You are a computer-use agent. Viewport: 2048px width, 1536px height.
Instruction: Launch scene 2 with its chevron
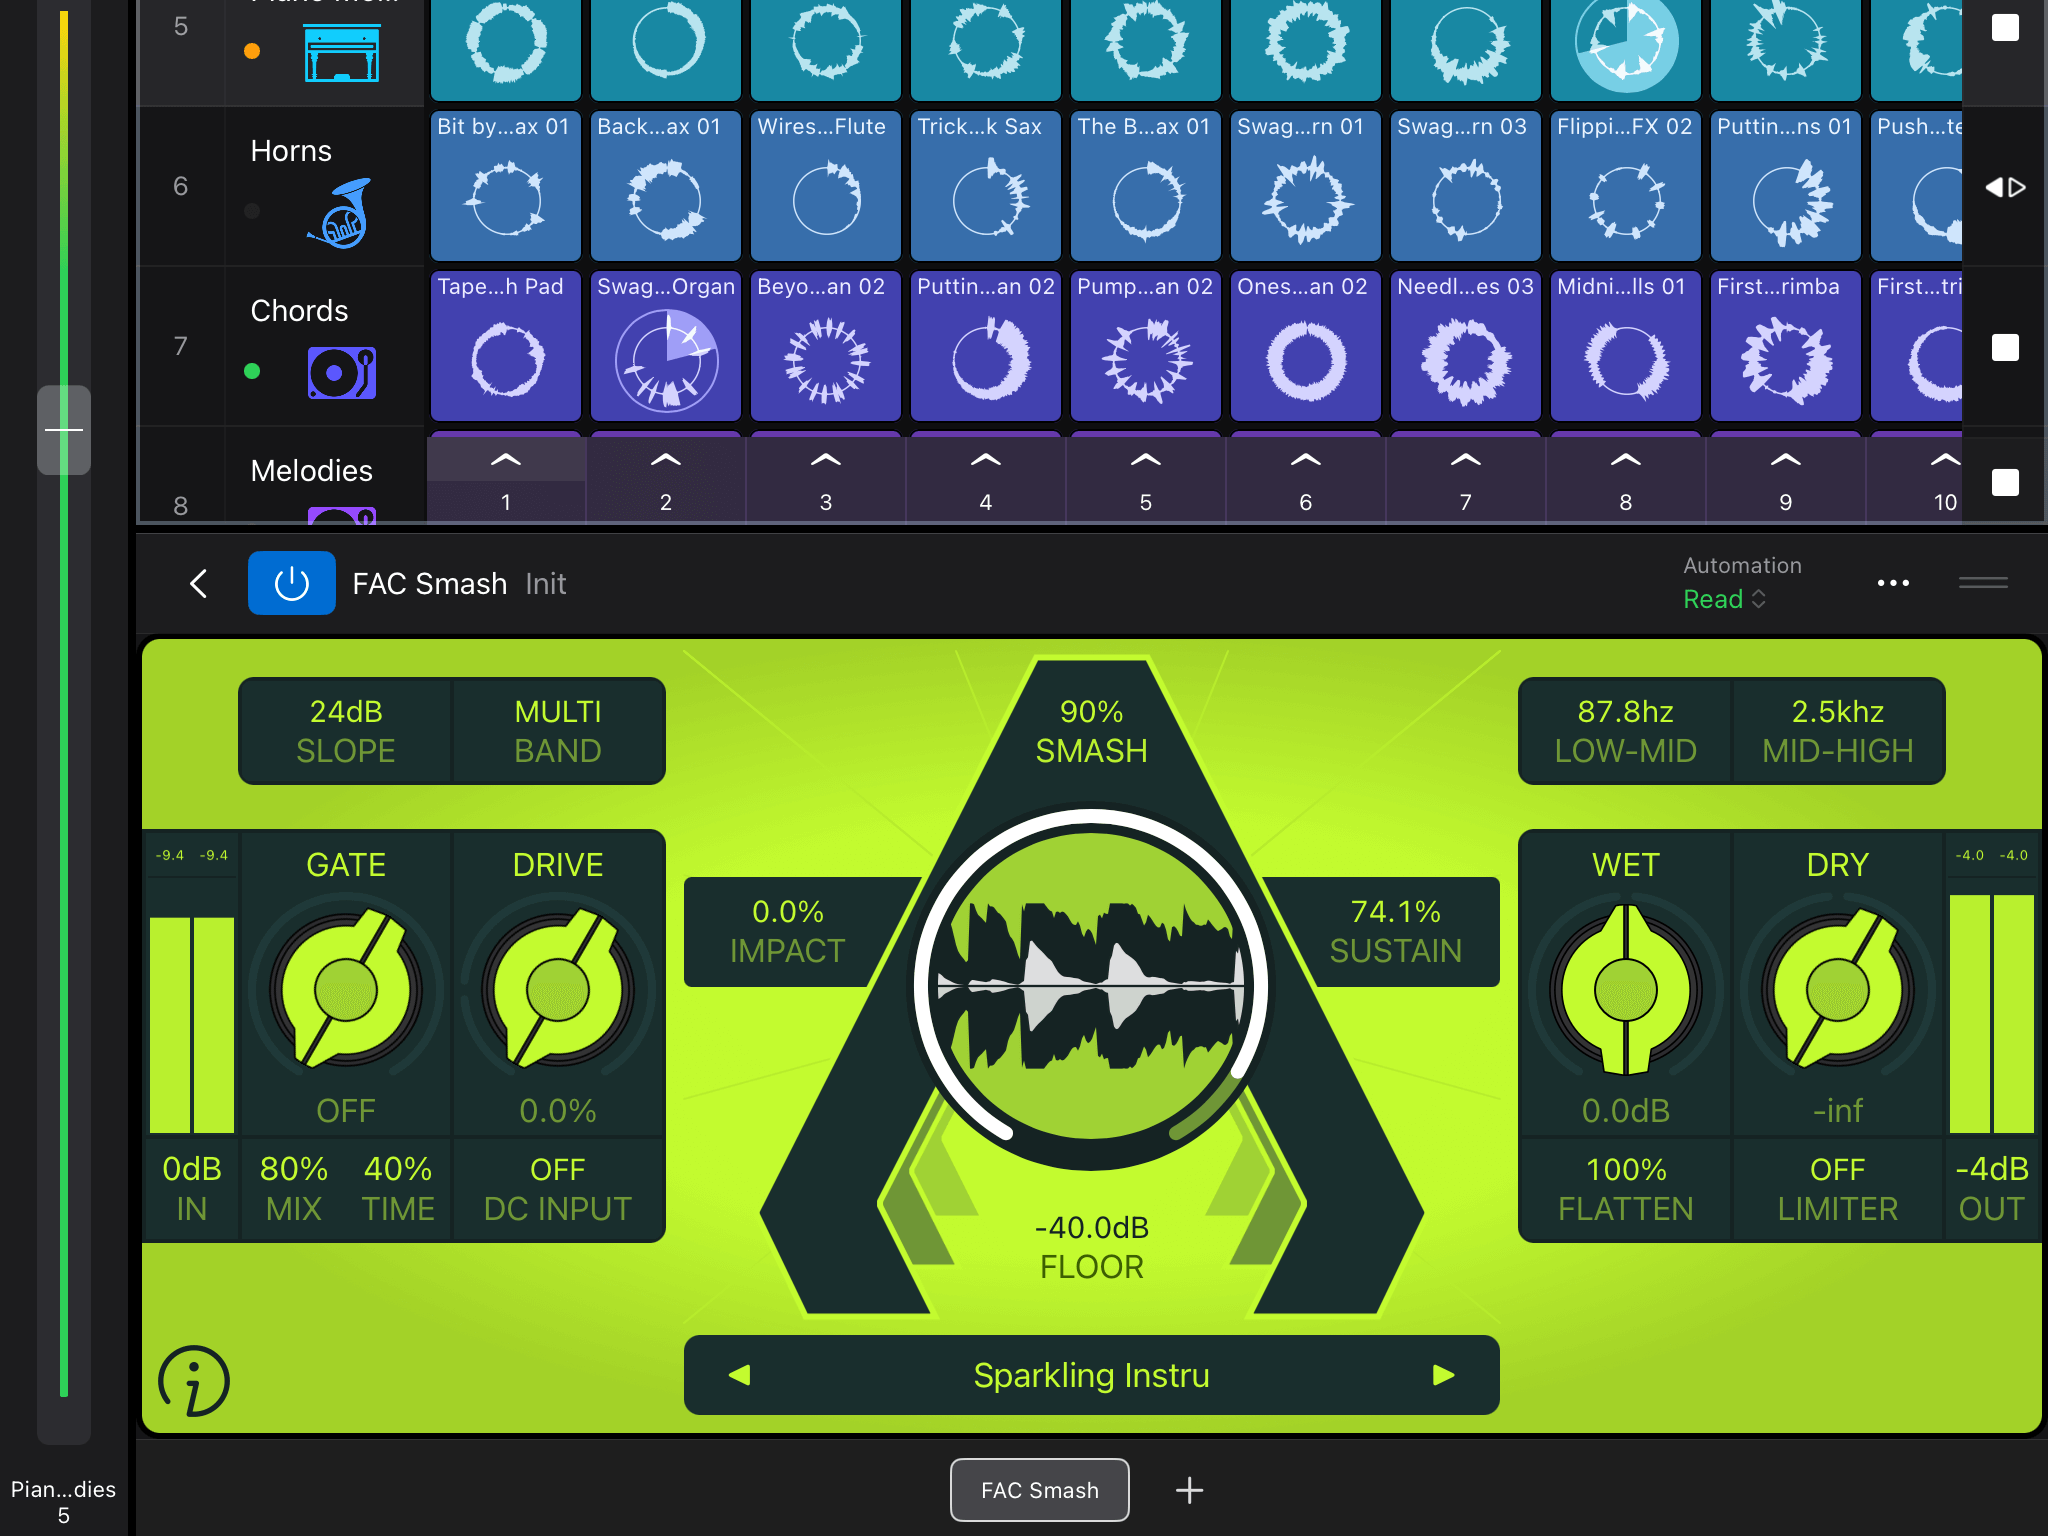(666, 460)
